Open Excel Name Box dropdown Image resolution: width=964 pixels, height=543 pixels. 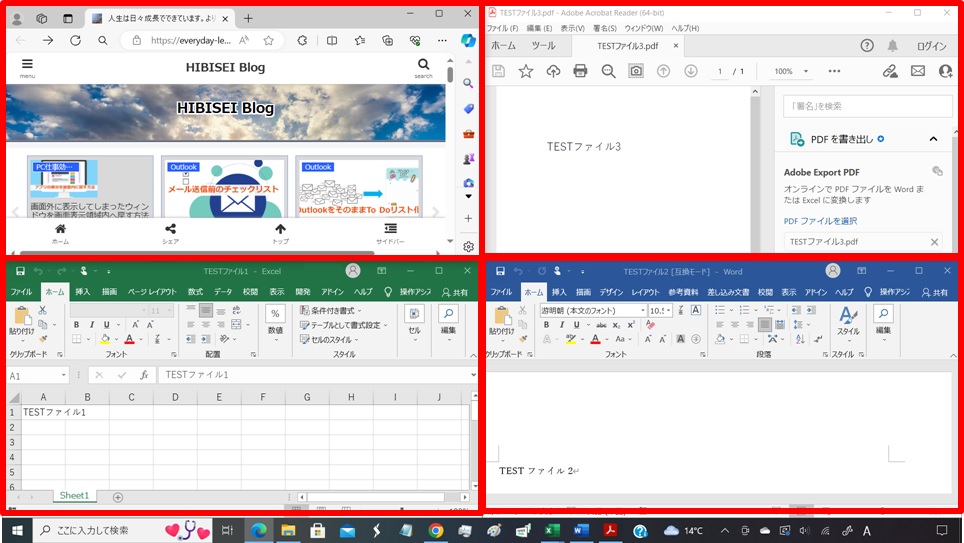pyautogui.click(x=63, y=375)
